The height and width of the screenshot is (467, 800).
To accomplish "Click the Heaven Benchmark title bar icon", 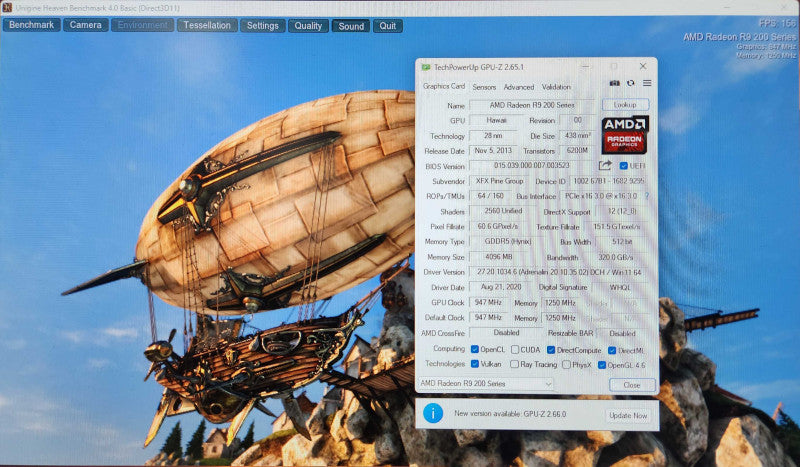I will point(7,7).
